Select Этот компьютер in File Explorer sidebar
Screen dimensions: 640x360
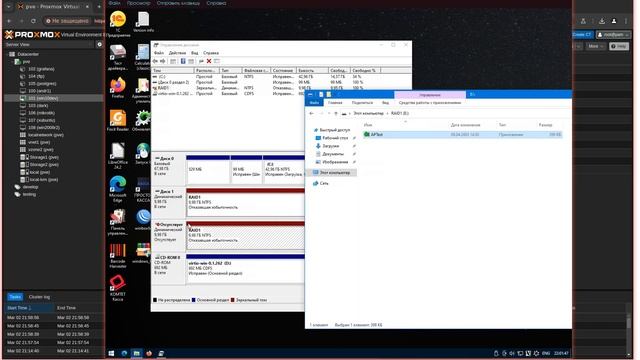pos(331,173)
